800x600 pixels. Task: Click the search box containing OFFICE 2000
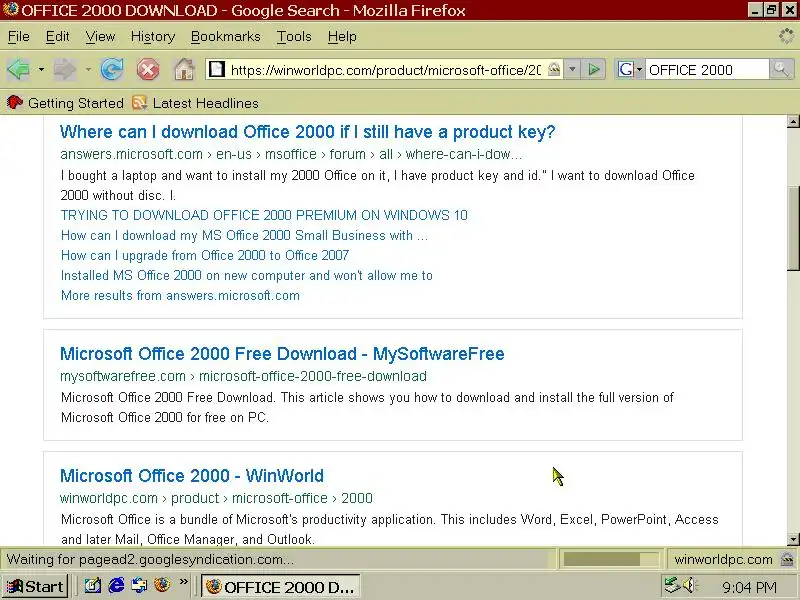(x=707, y=70)
